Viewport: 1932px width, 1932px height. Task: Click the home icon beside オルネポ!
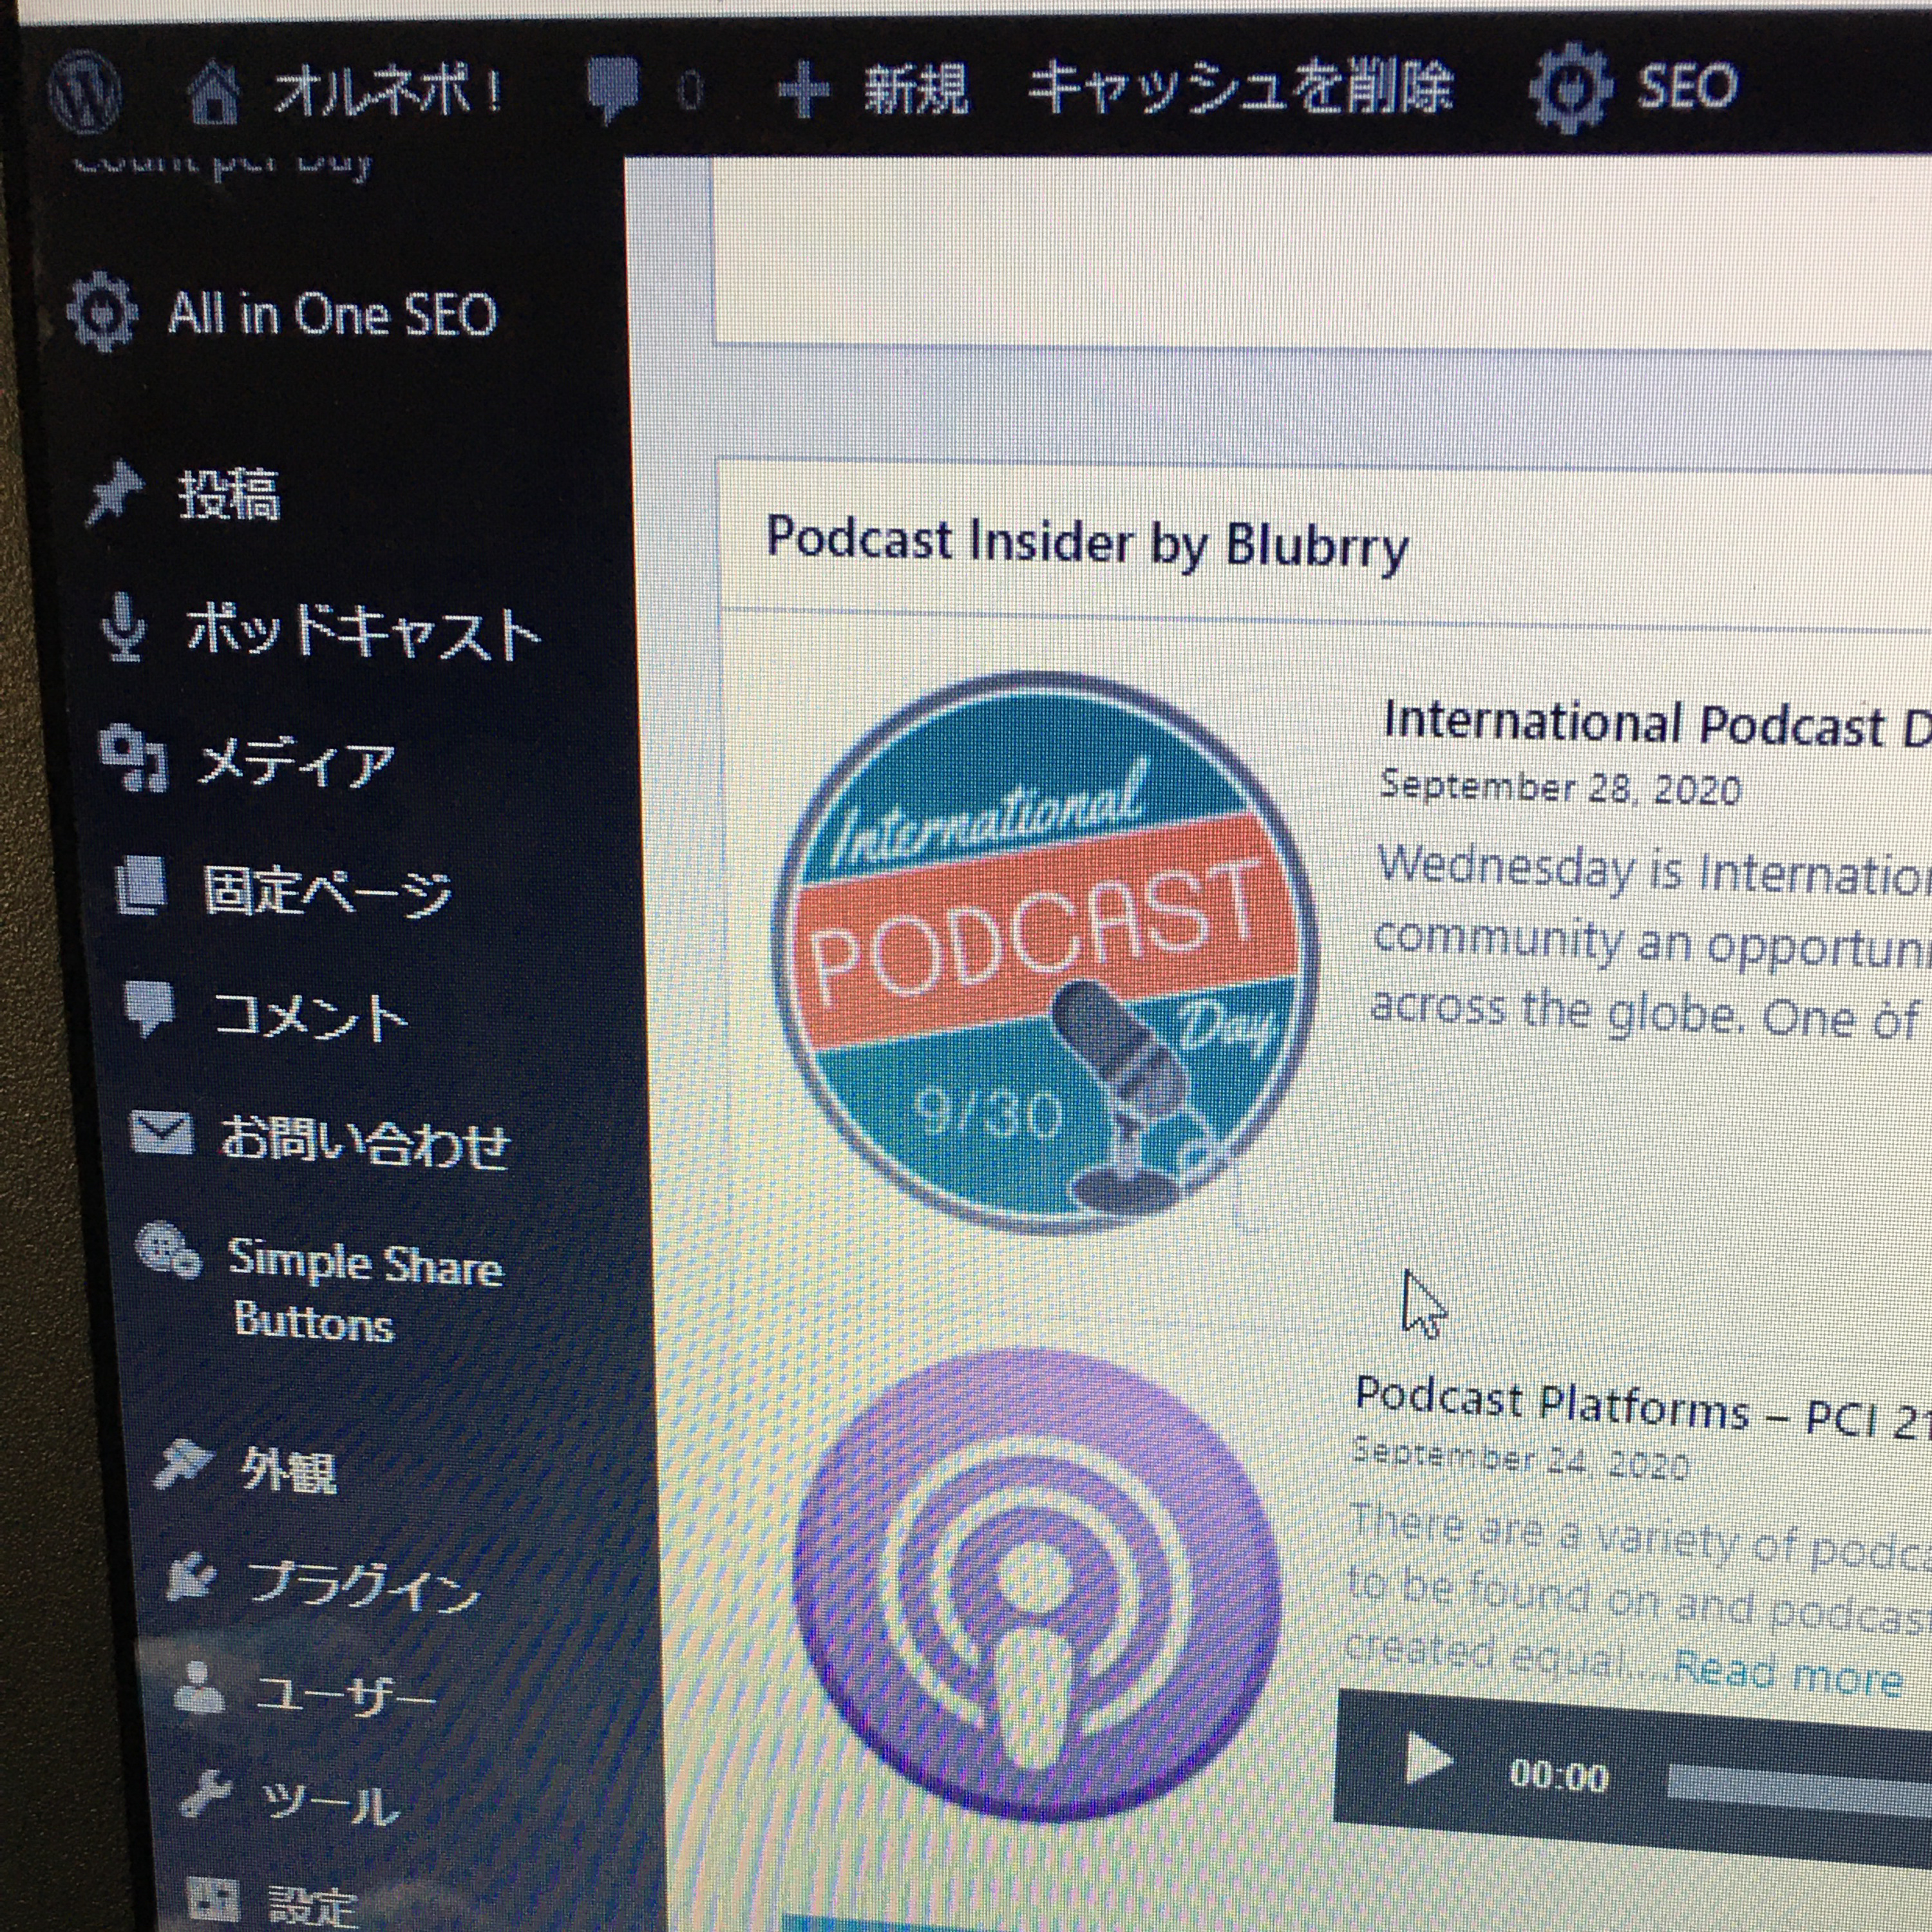tap(213, 93)
